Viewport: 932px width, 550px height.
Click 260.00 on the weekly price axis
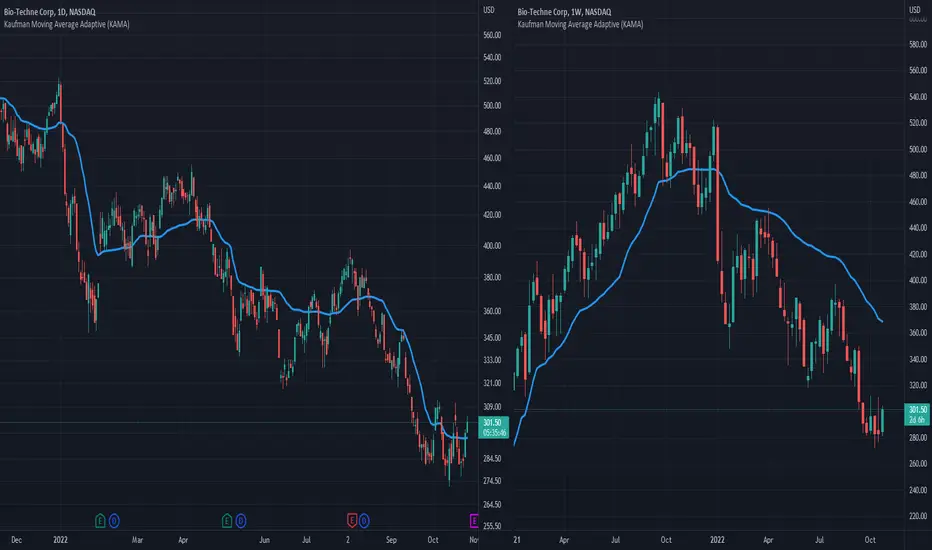coord(918,464)
